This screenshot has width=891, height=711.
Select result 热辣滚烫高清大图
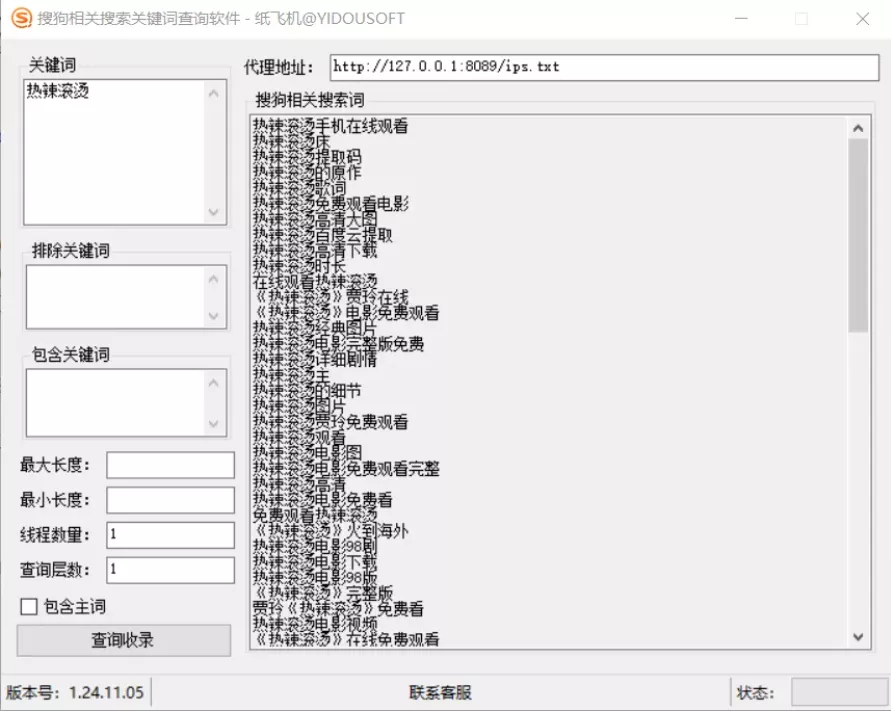315,219
